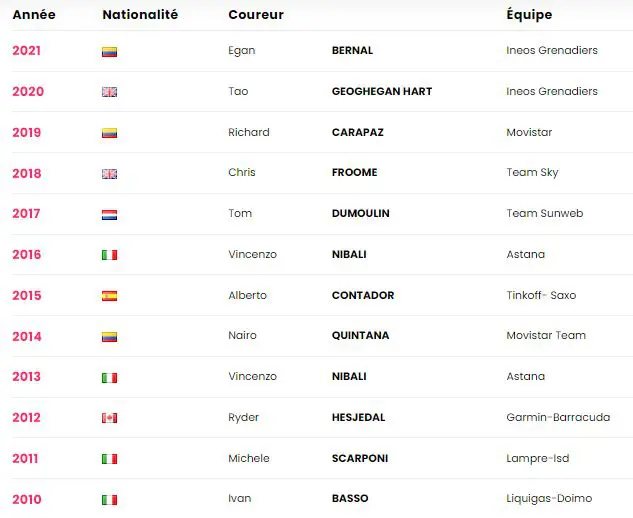Click the Italian flag in the 2016 row
Viewport: 633px width, 518px height.
pyautogui.click(x=110, y=255)
